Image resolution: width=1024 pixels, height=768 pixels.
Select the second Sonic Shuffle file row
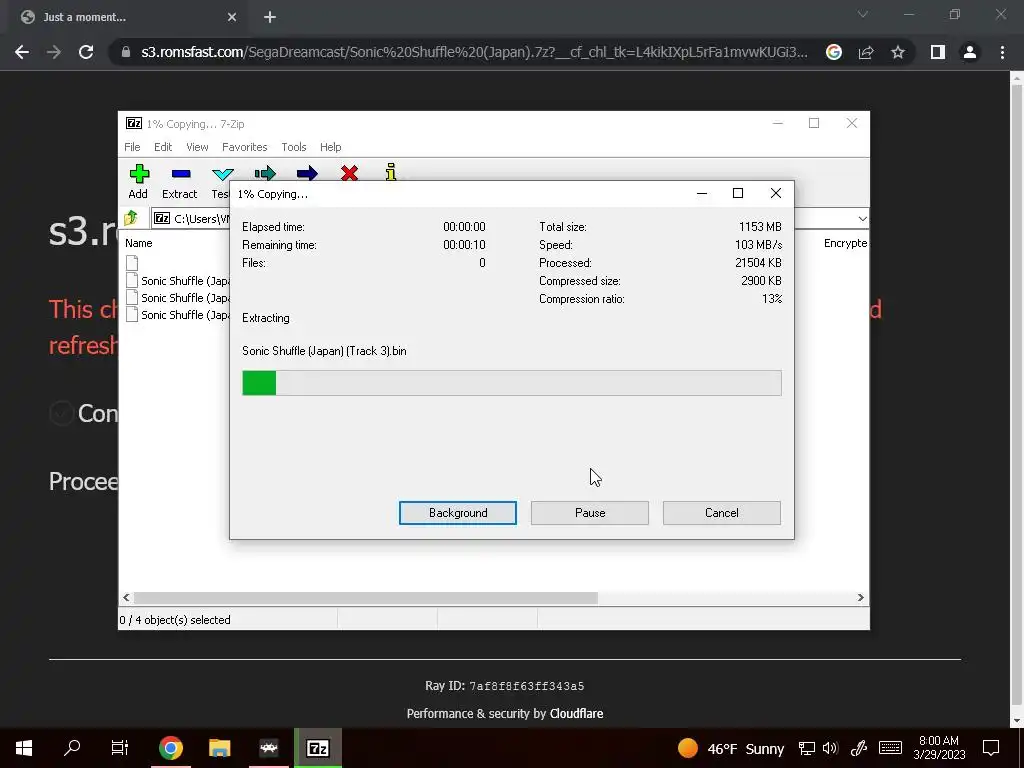[178, 298]
